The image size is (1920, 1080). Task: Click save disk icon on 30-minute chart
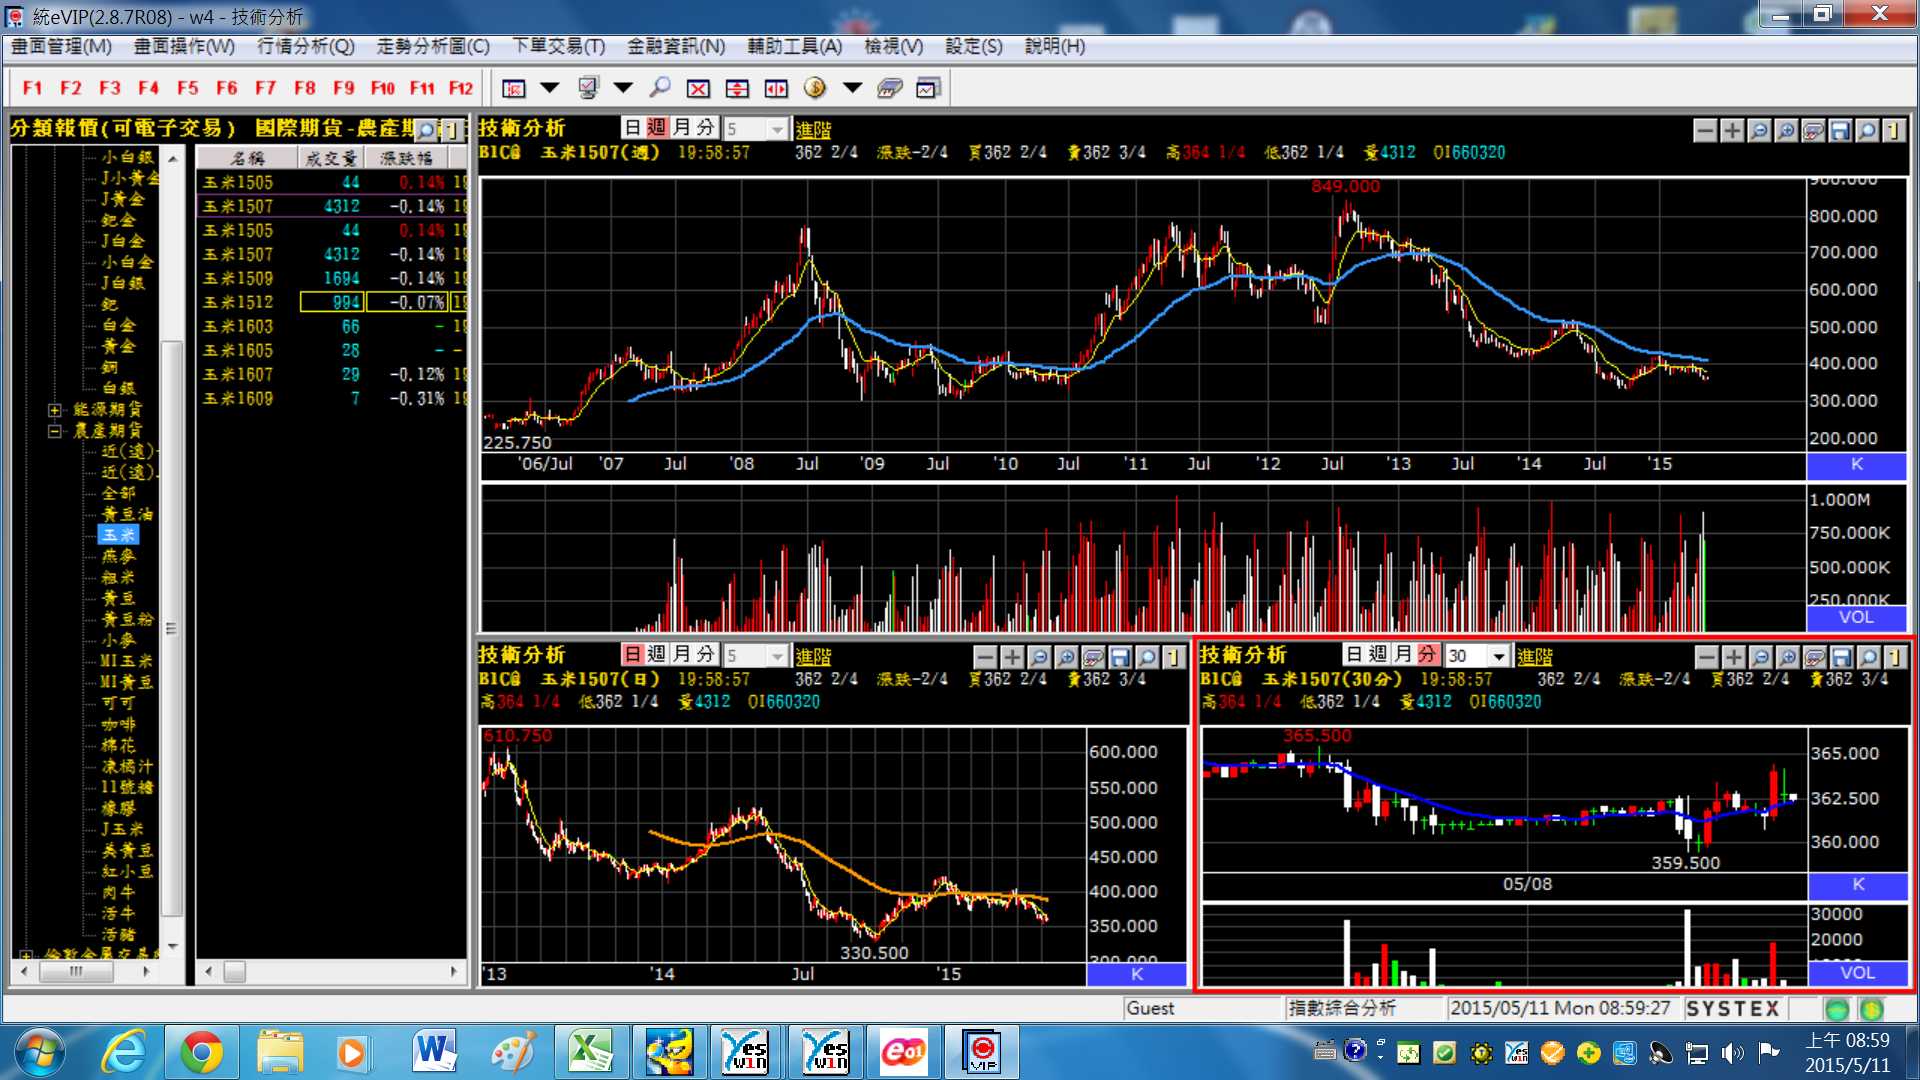(x=1842, y=657)
